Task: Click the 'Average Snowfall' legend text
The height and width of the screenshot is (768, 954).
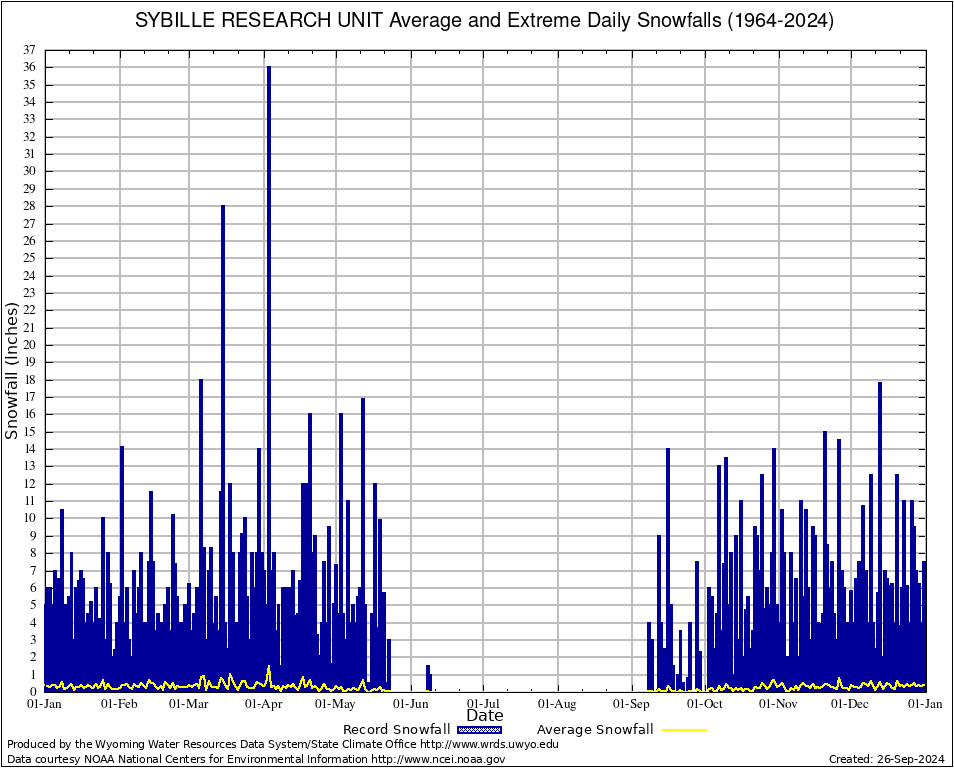Action: 595,729
